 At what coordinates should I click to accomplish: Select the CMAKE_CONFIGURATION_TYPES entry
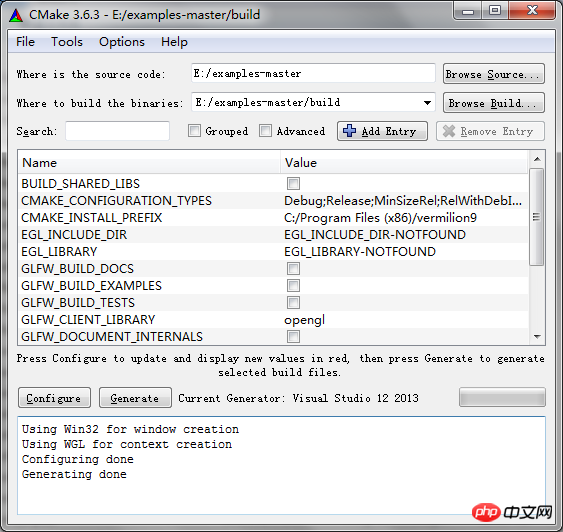[116, 201]
